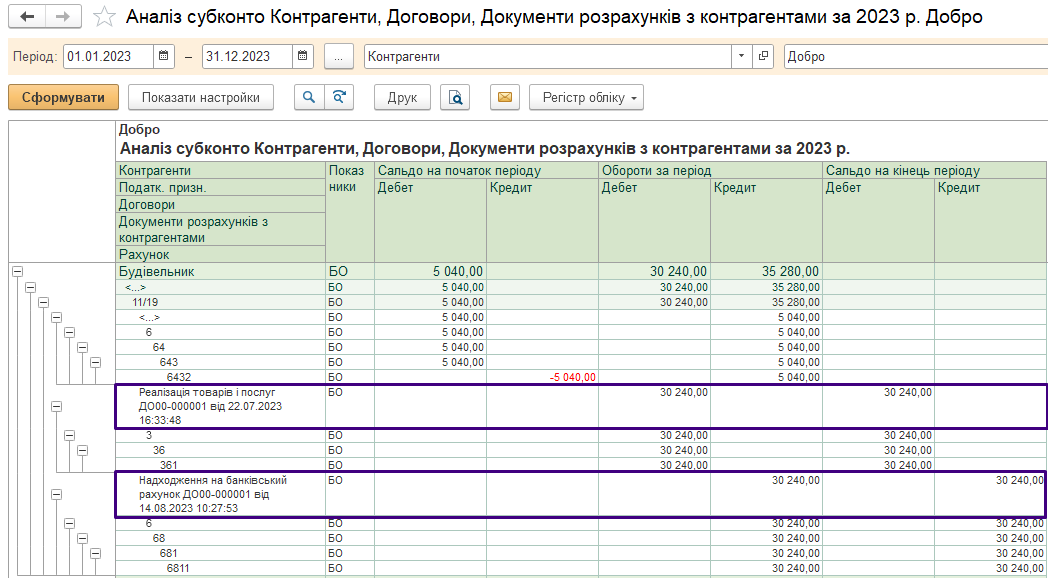Open the Регістр обліку dropdown menu

tap(586, 98)
